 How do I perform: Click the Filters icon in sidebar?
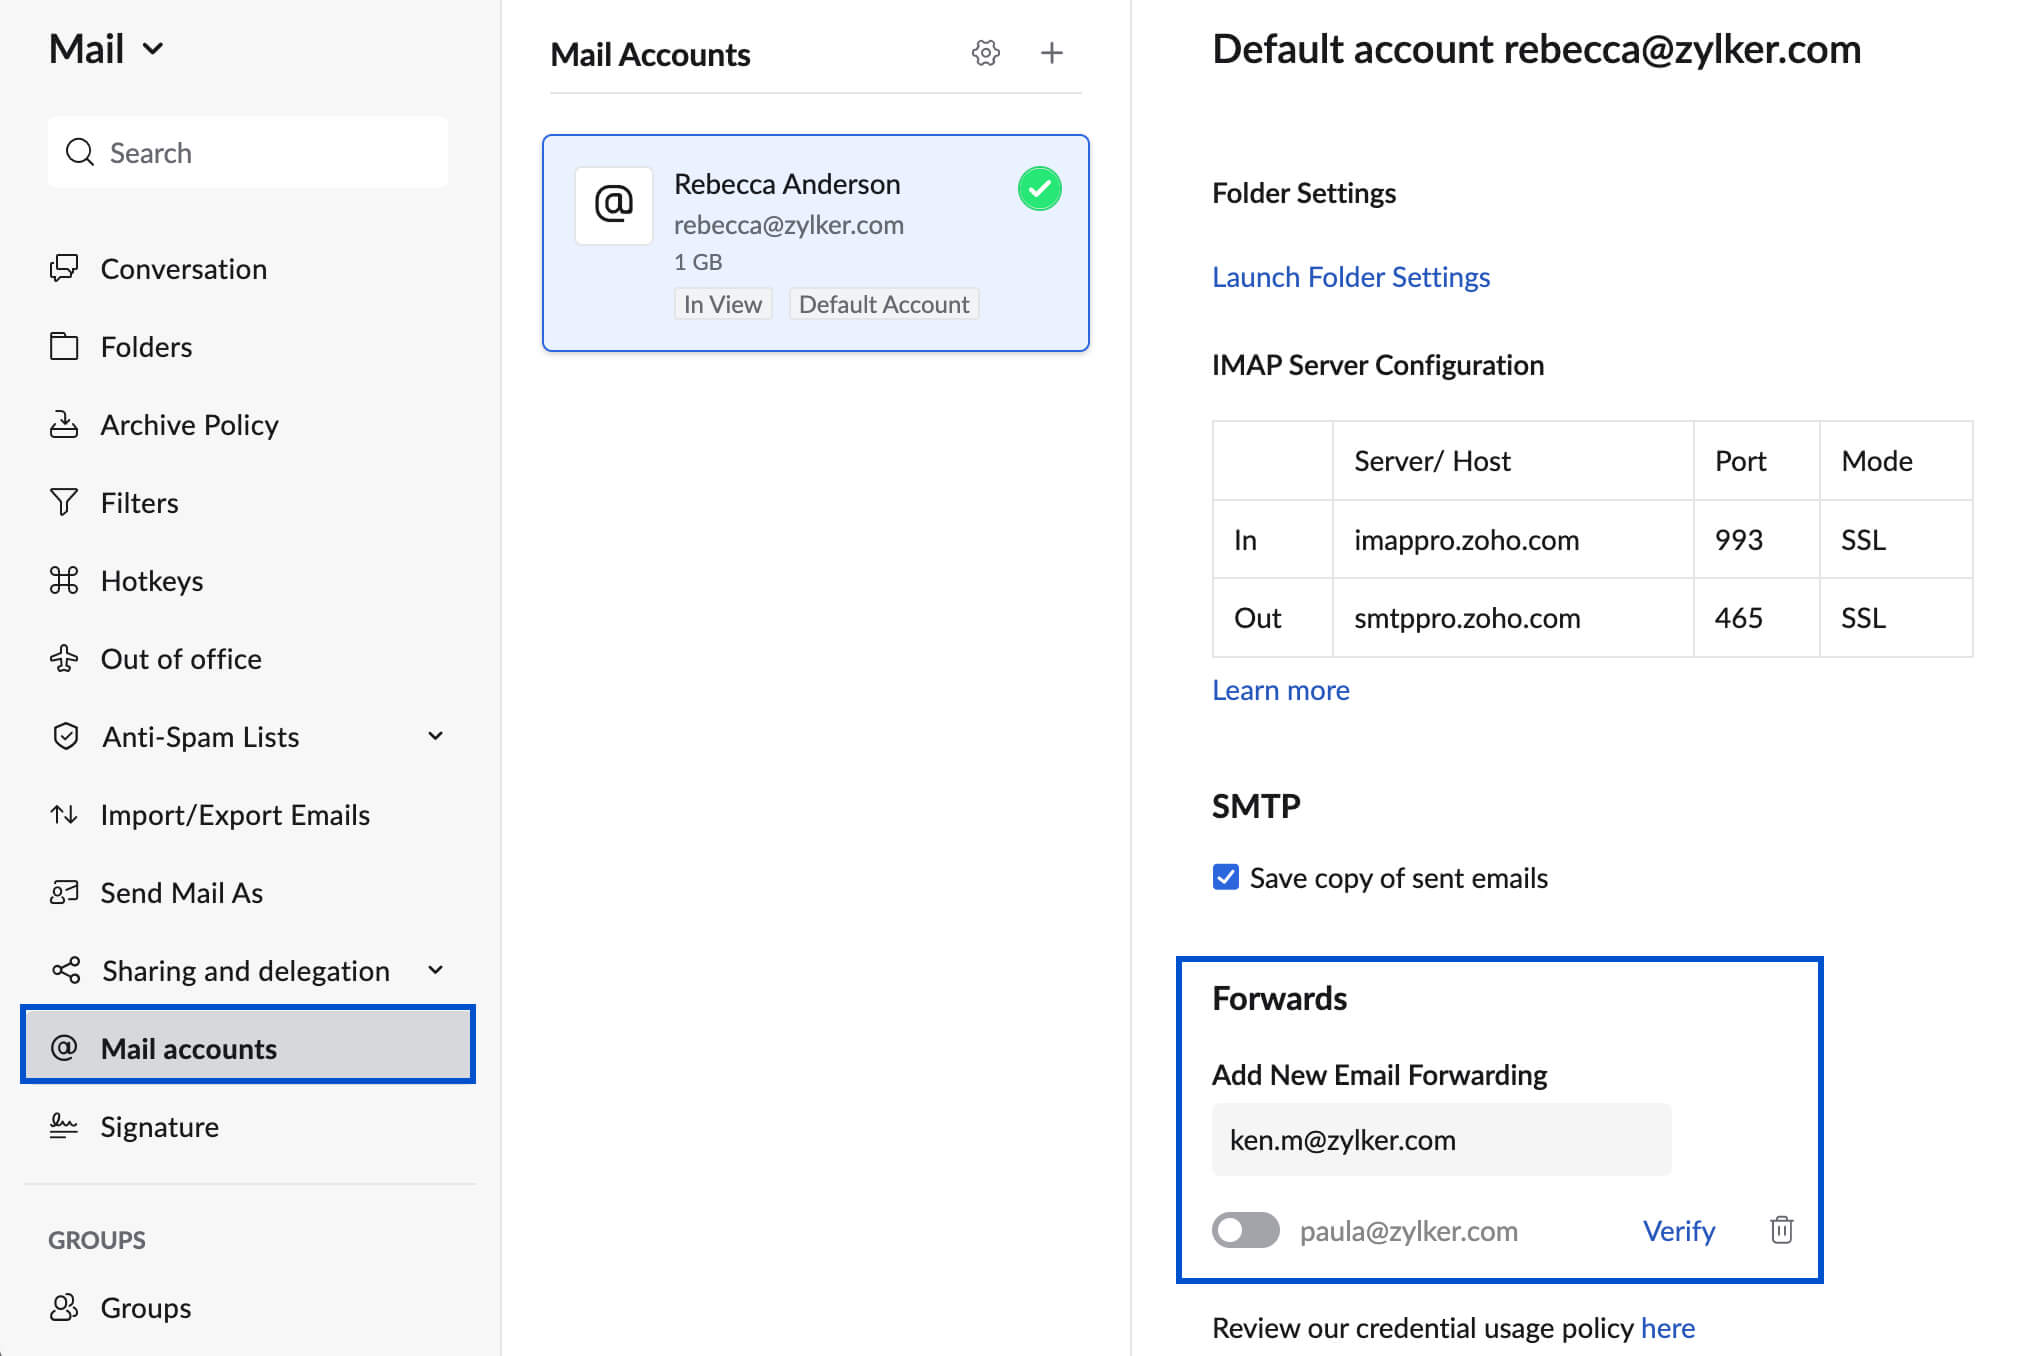coord(64,502)
